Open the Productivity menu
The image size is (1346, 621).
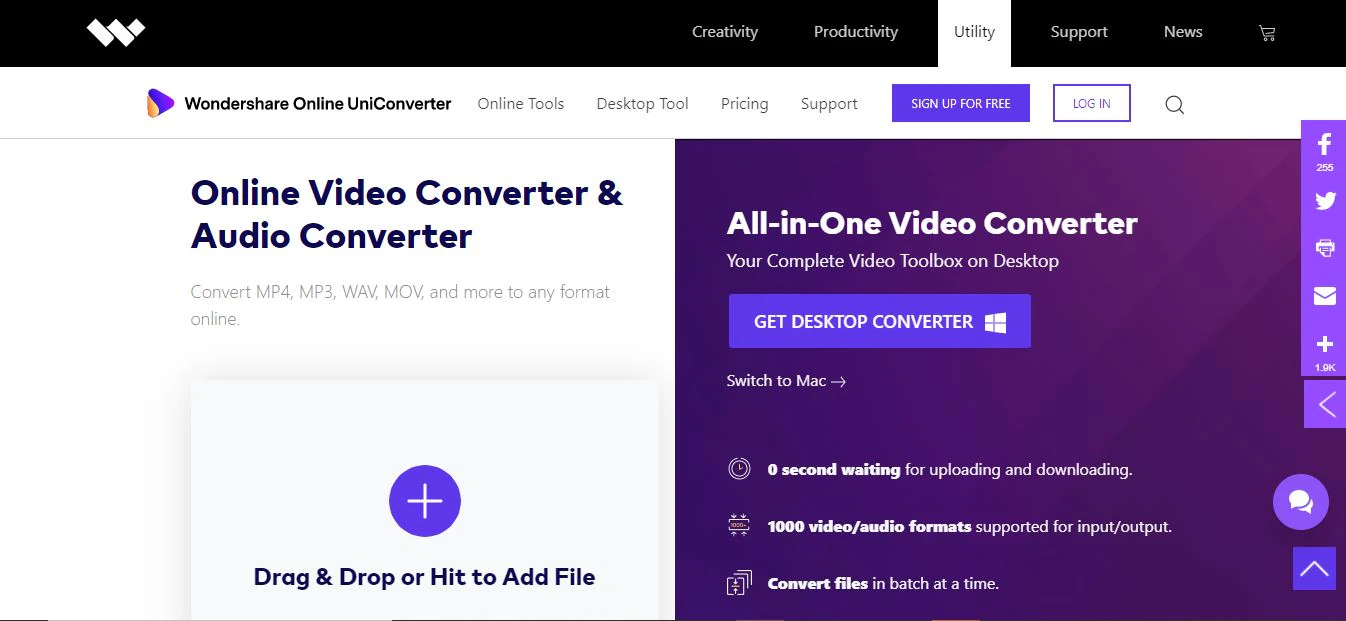point(856,32)
